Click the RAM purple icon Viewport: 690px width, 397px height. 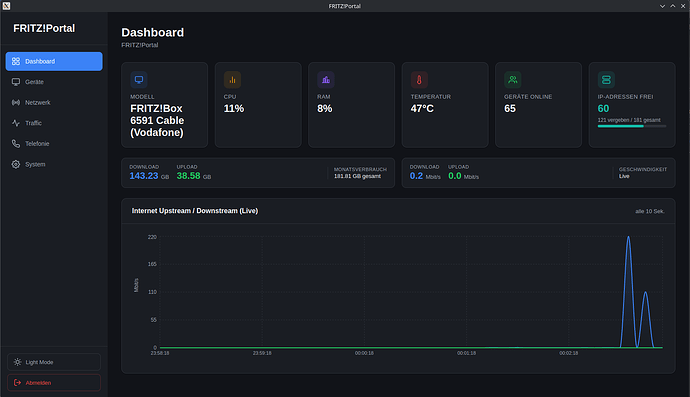[326, 80]
